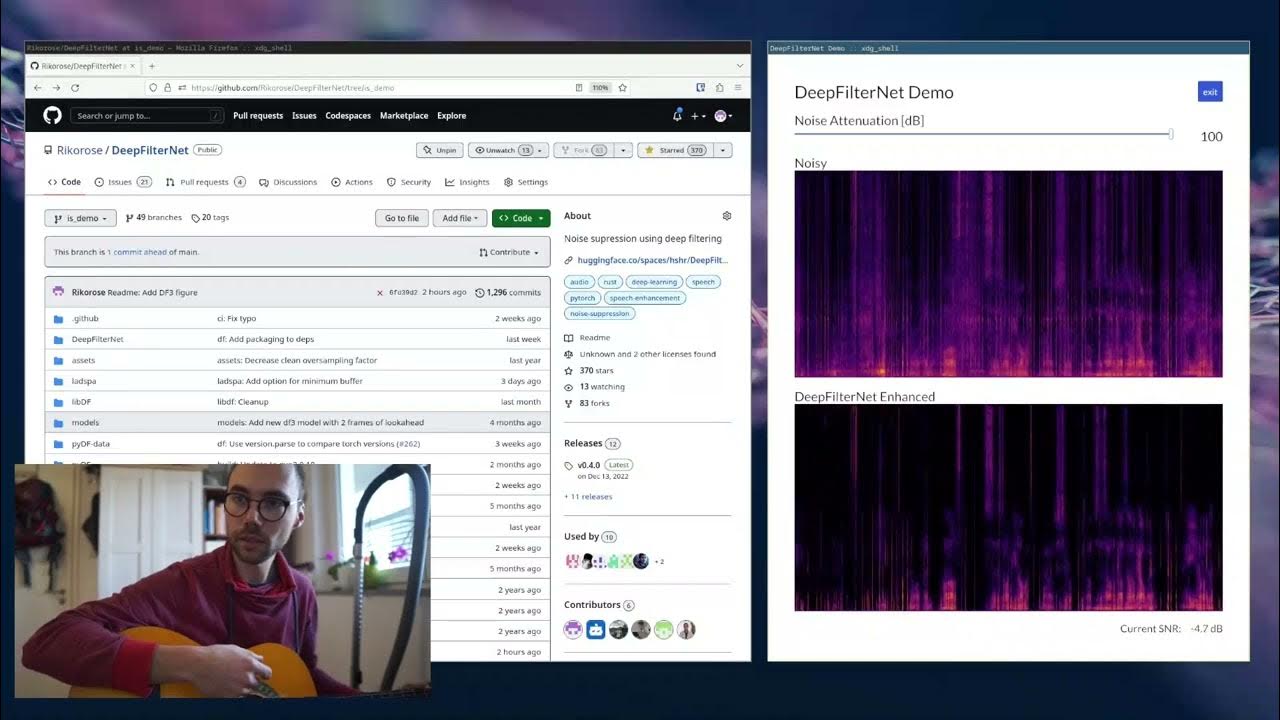Image resolution: width=1280 pixels, height=720 pixels.
Task: Click the Firefox address bar URL
Action: coord(292,88)
